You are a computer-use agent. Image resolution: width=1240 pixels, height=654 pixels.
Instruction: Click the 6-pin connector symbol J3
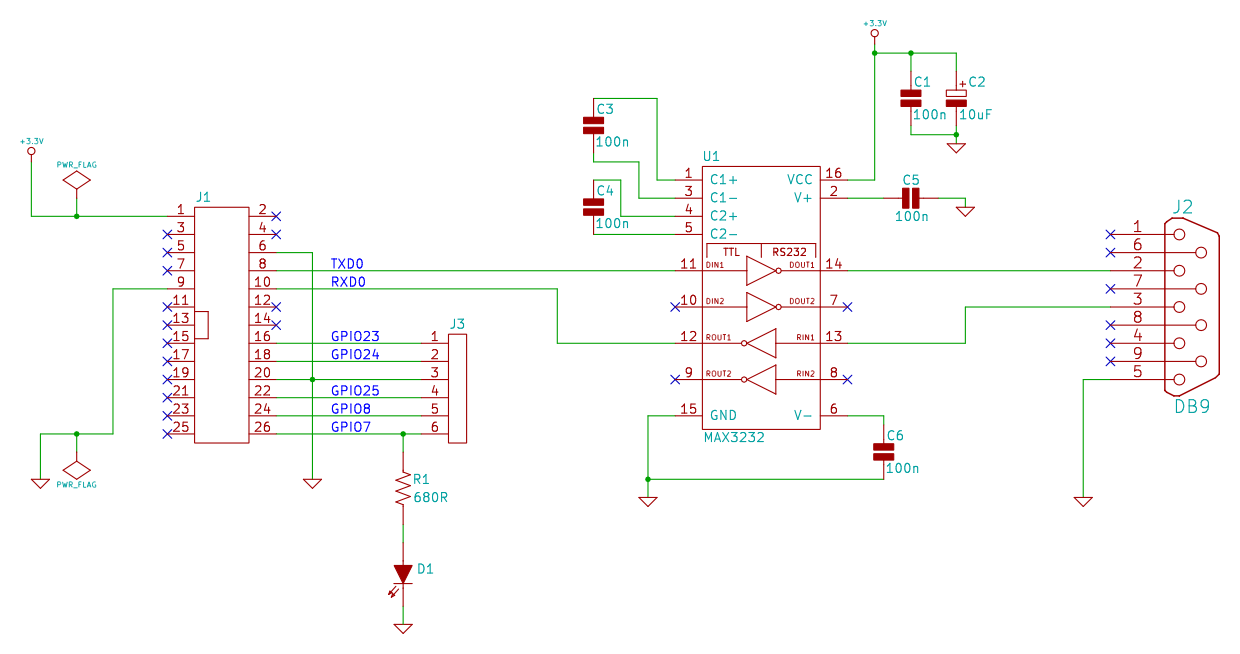pos(460,388)
